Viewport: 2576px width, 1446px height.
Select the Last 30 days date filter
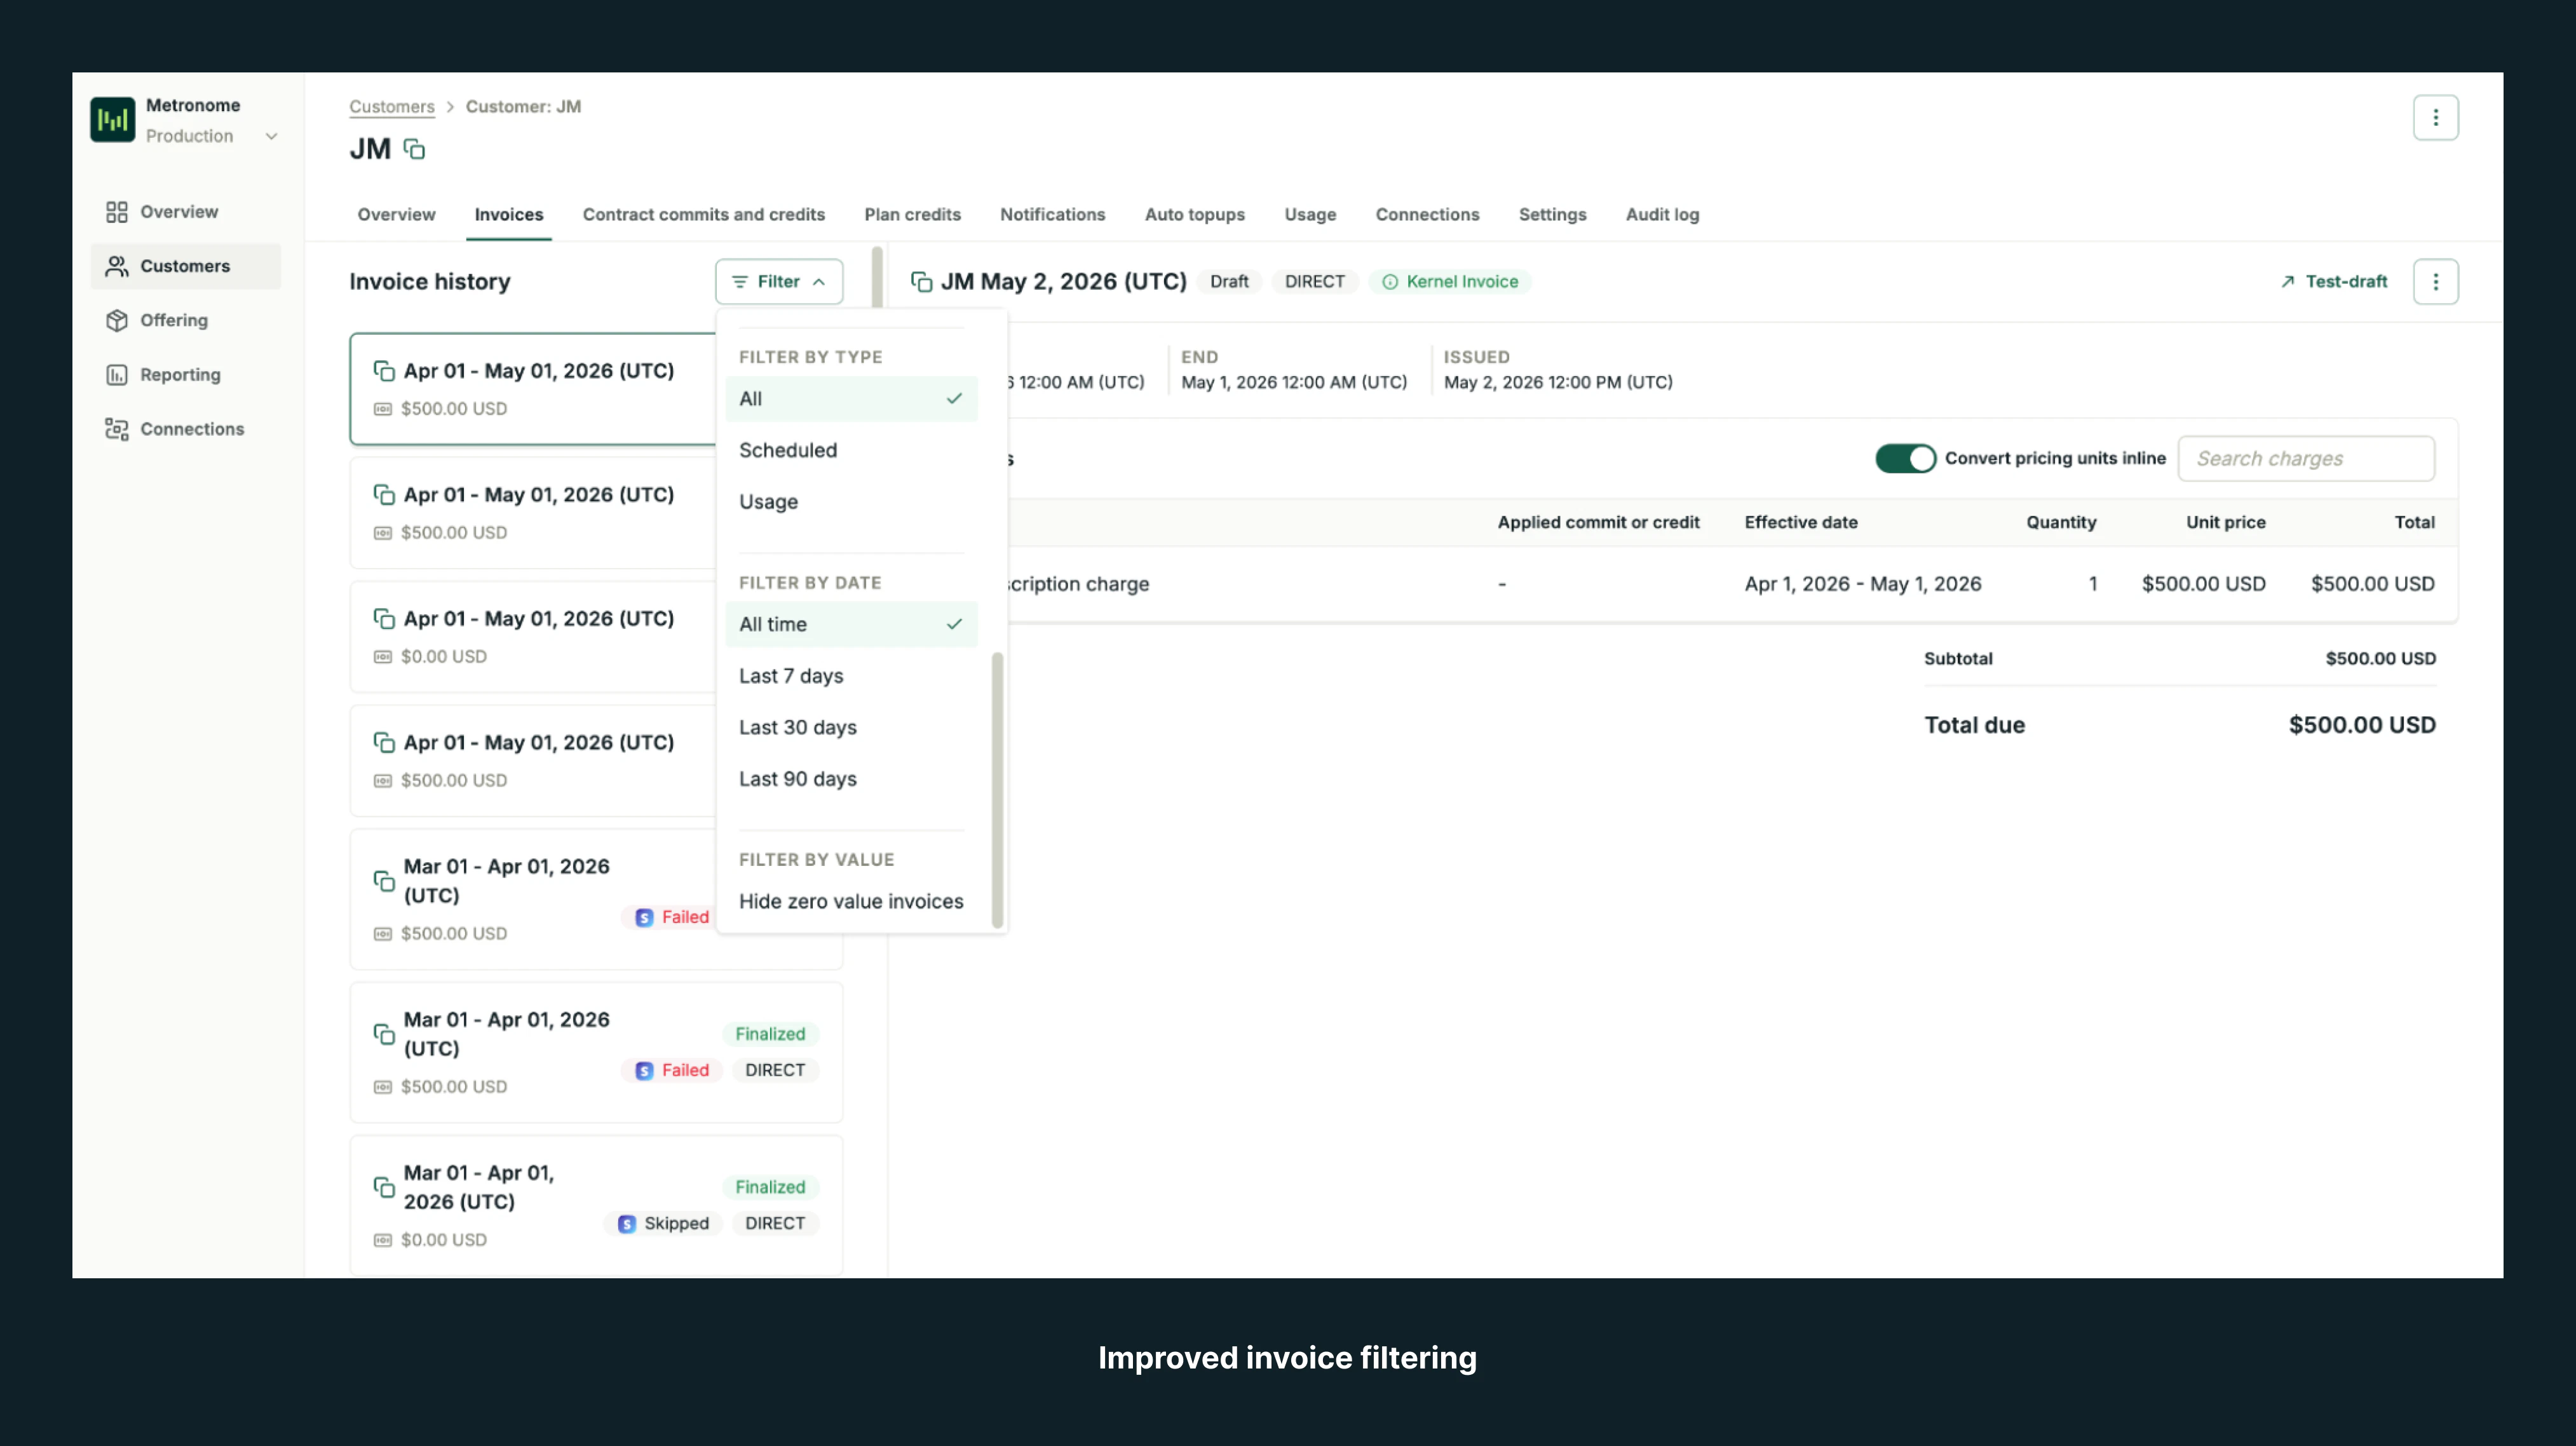(x=797, y=727)
